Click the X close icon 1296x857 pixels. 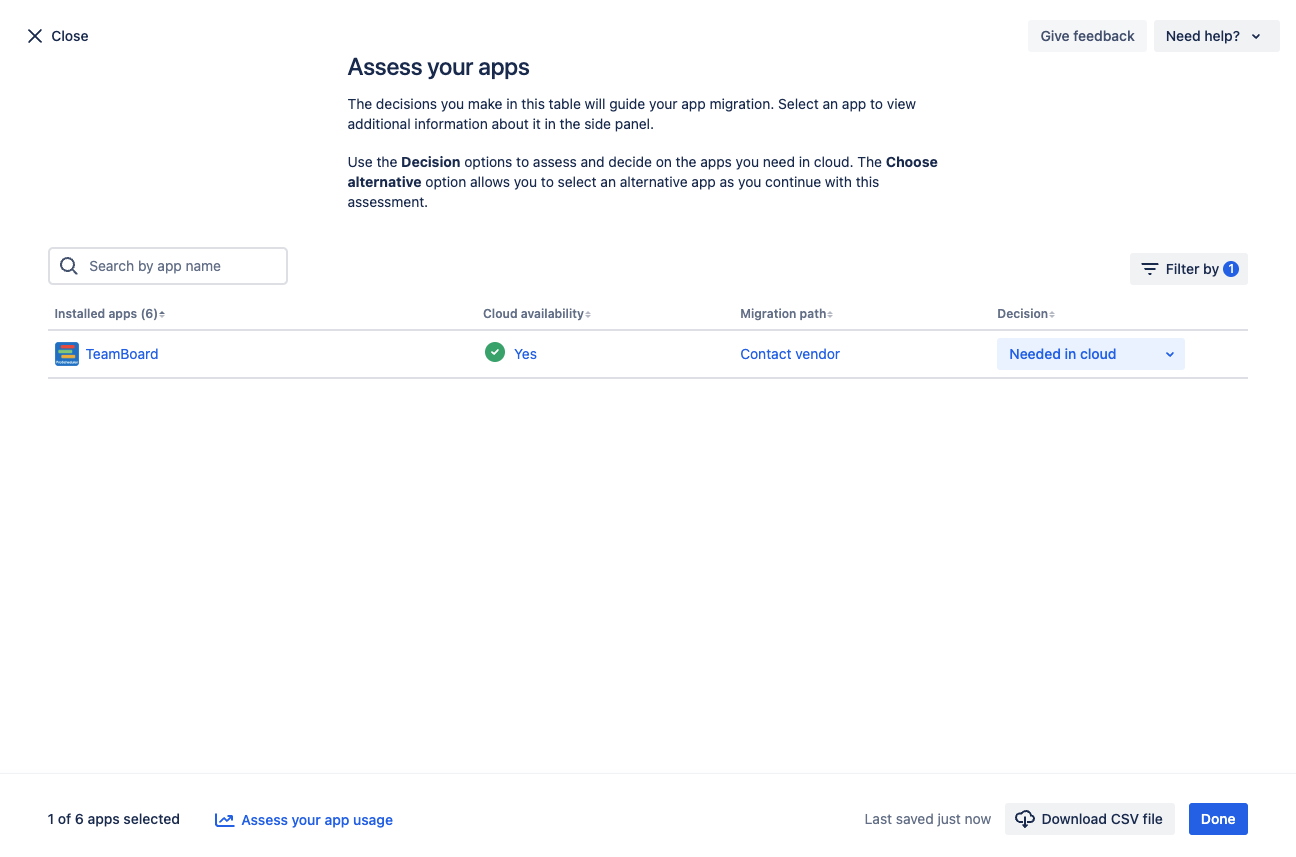click(35, 36)
